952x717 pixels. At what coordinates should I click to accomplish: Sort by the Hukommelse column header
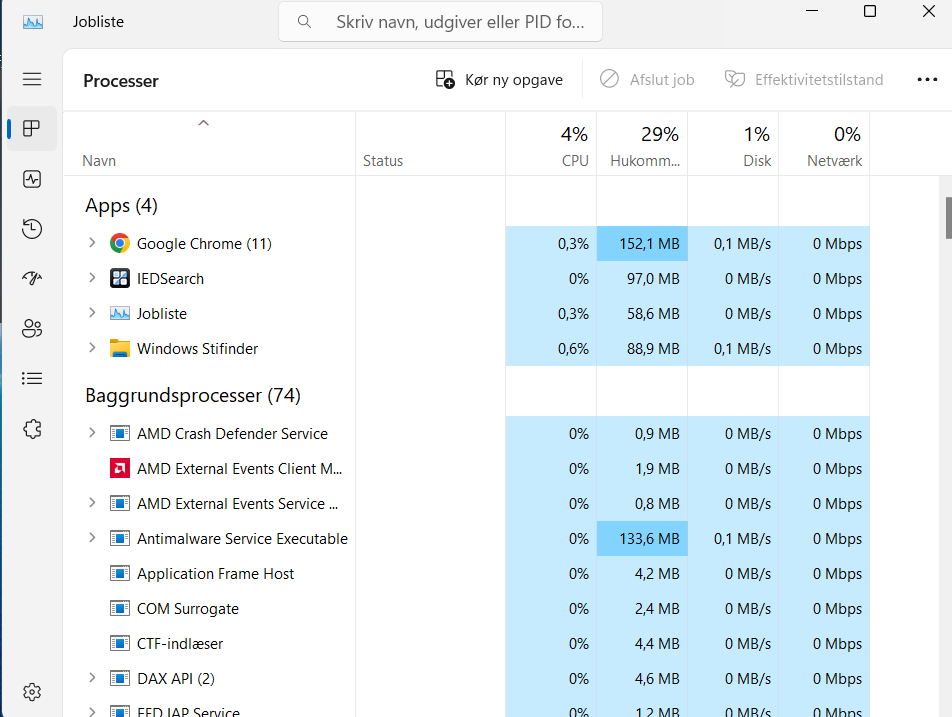pos(641,143)
